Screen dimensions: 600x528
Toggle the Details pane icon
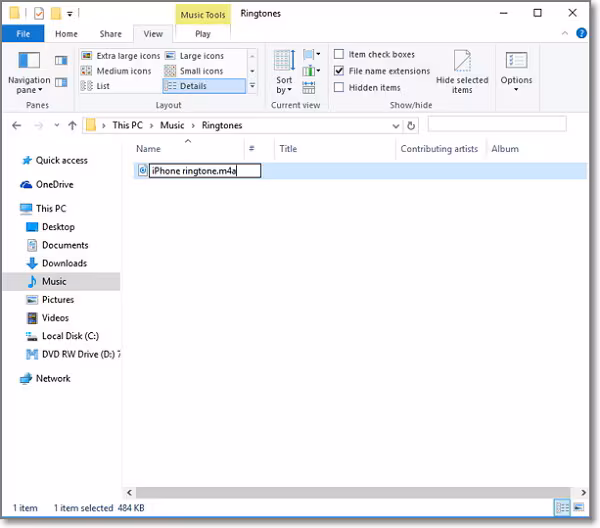[61, 82]
